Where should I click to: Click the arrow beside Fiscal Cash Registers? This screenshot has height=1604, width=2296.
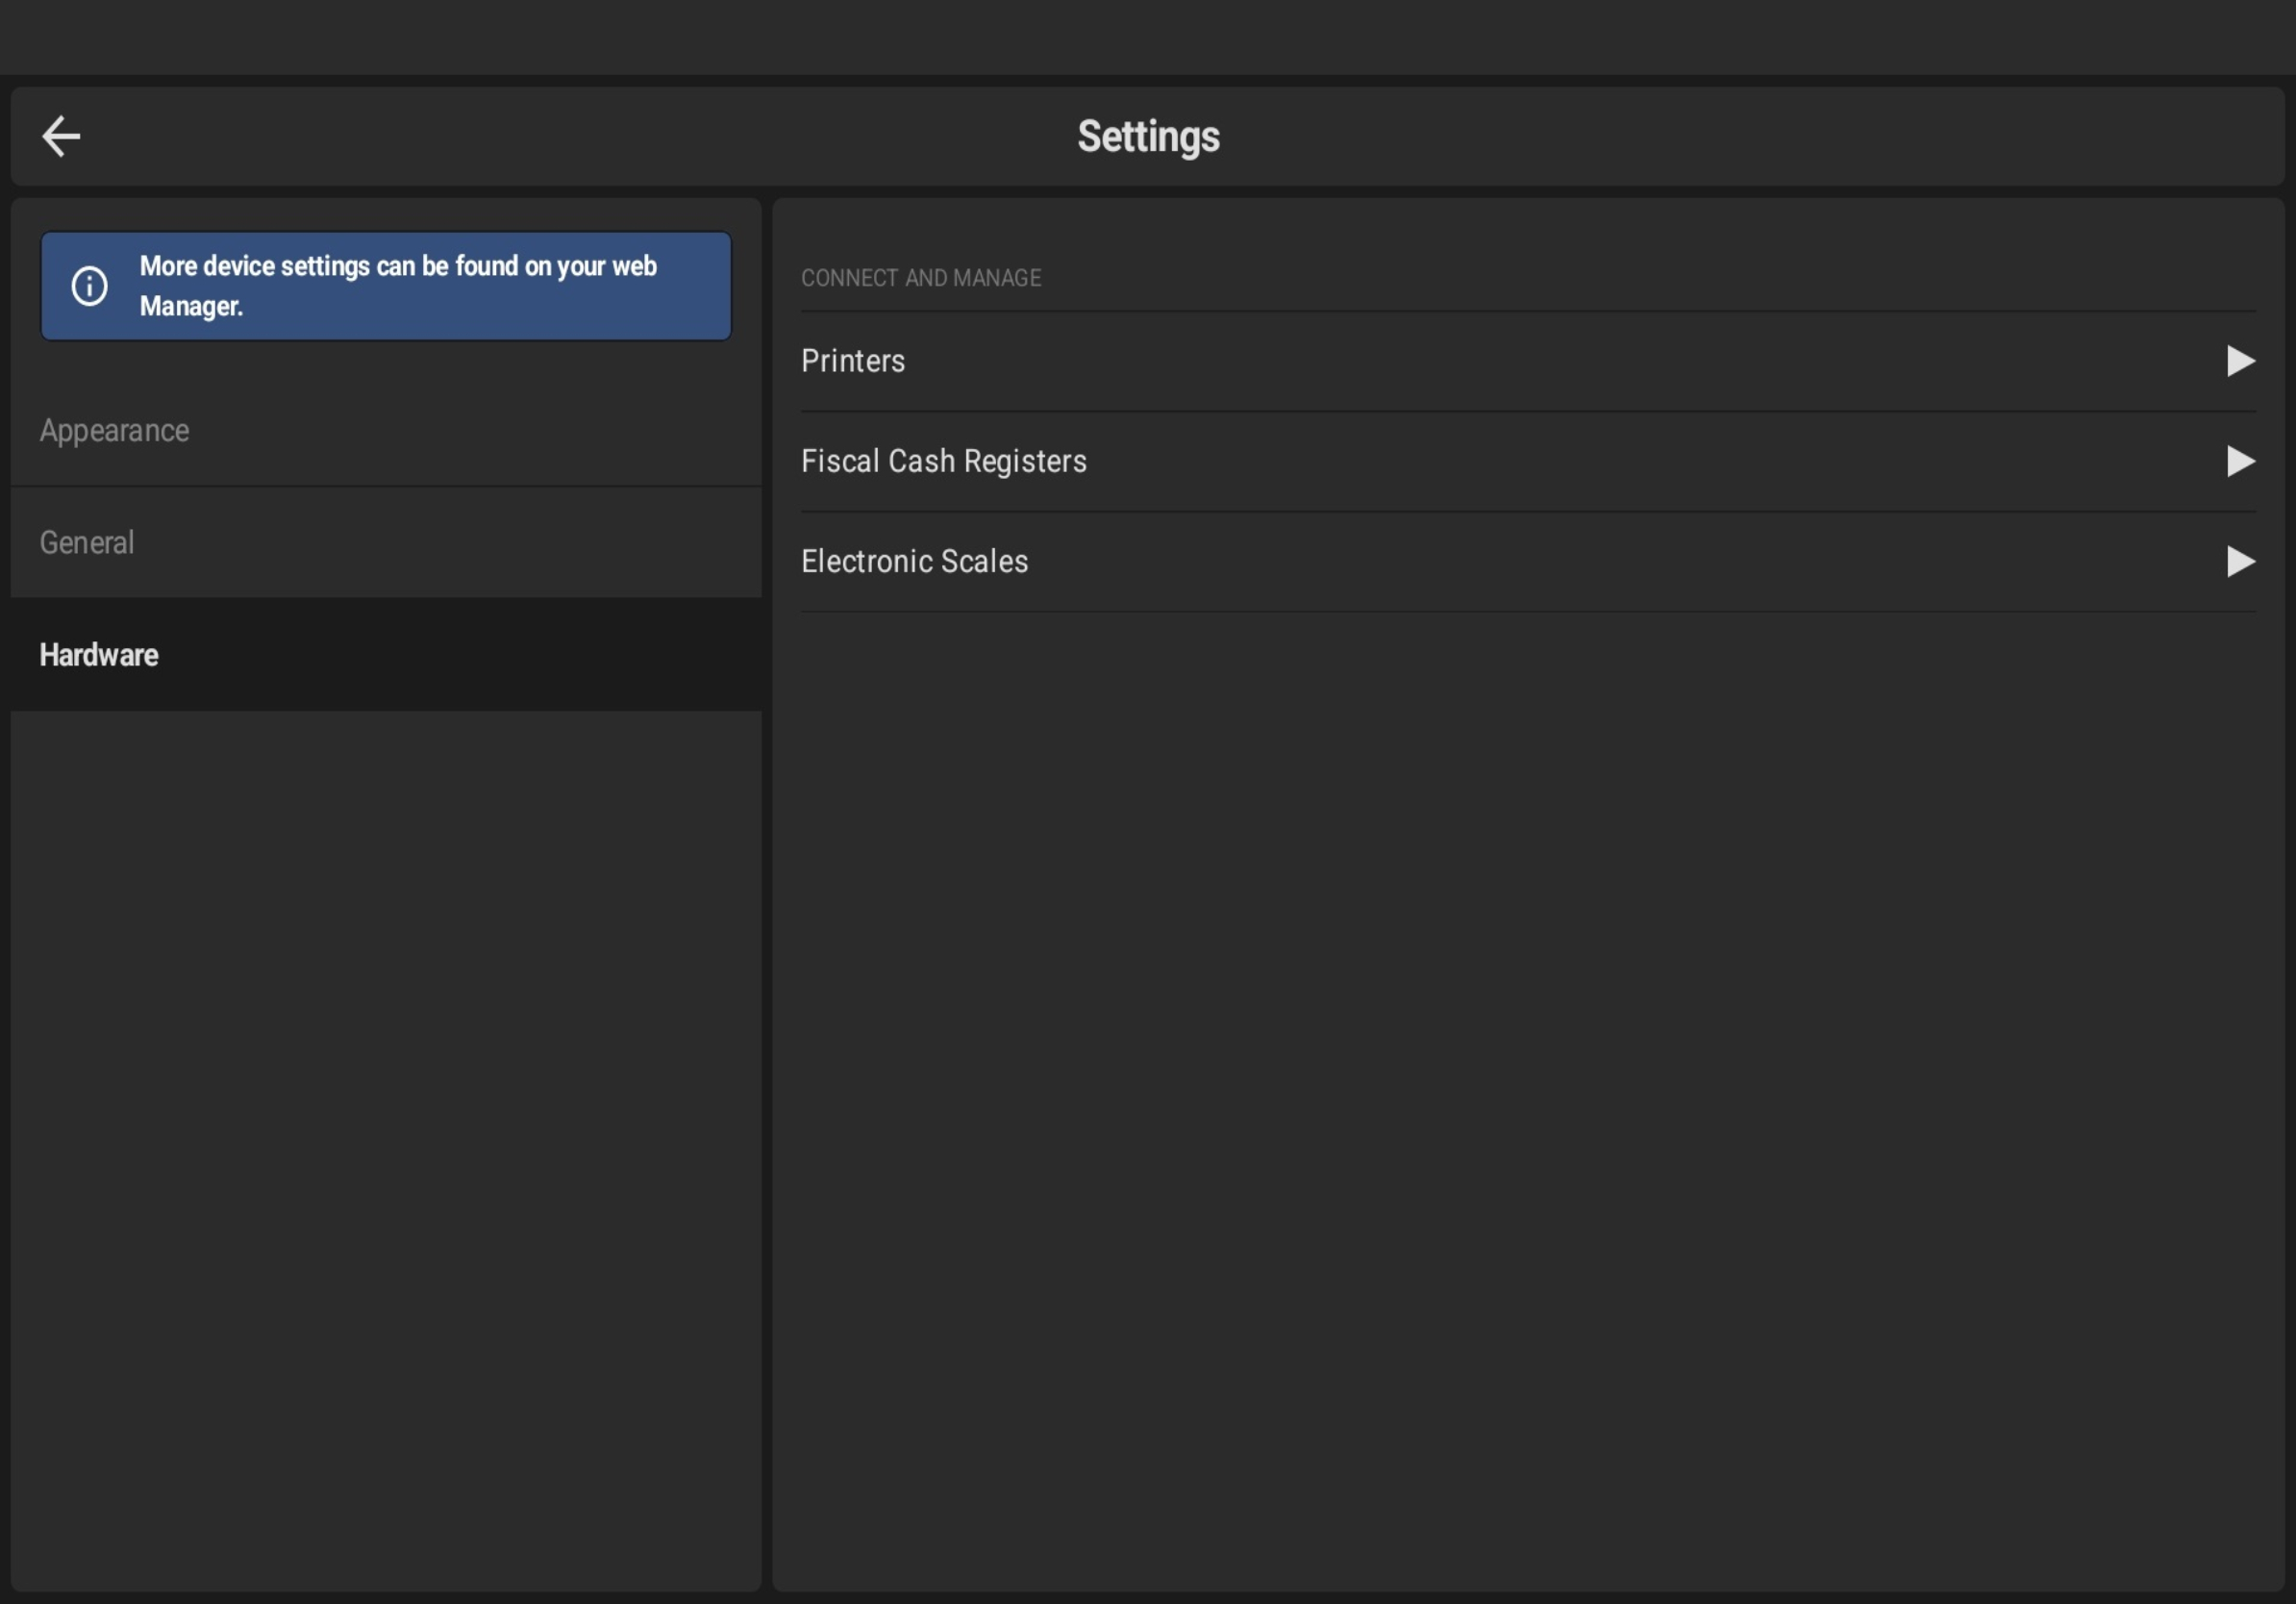coord(2240,461)
